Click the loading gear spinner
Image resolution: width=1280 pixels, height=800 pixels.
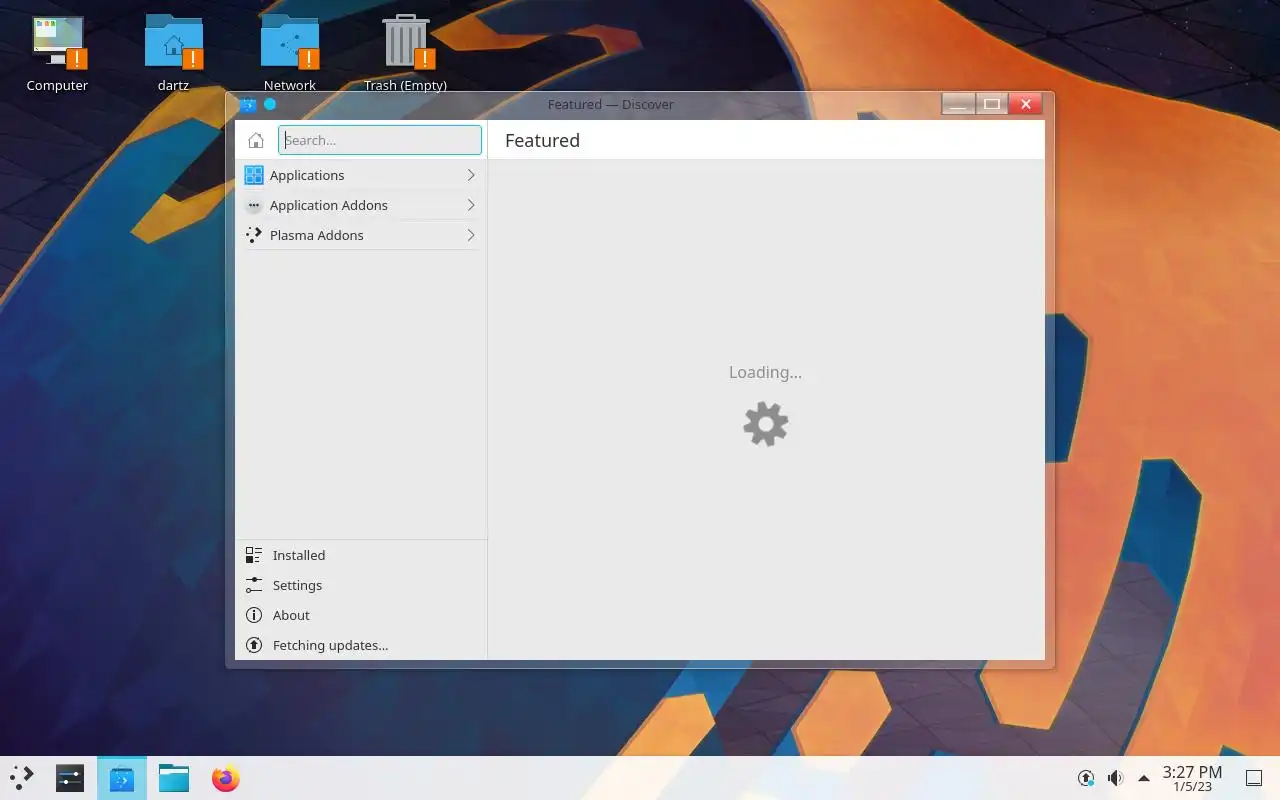(766, 424)
